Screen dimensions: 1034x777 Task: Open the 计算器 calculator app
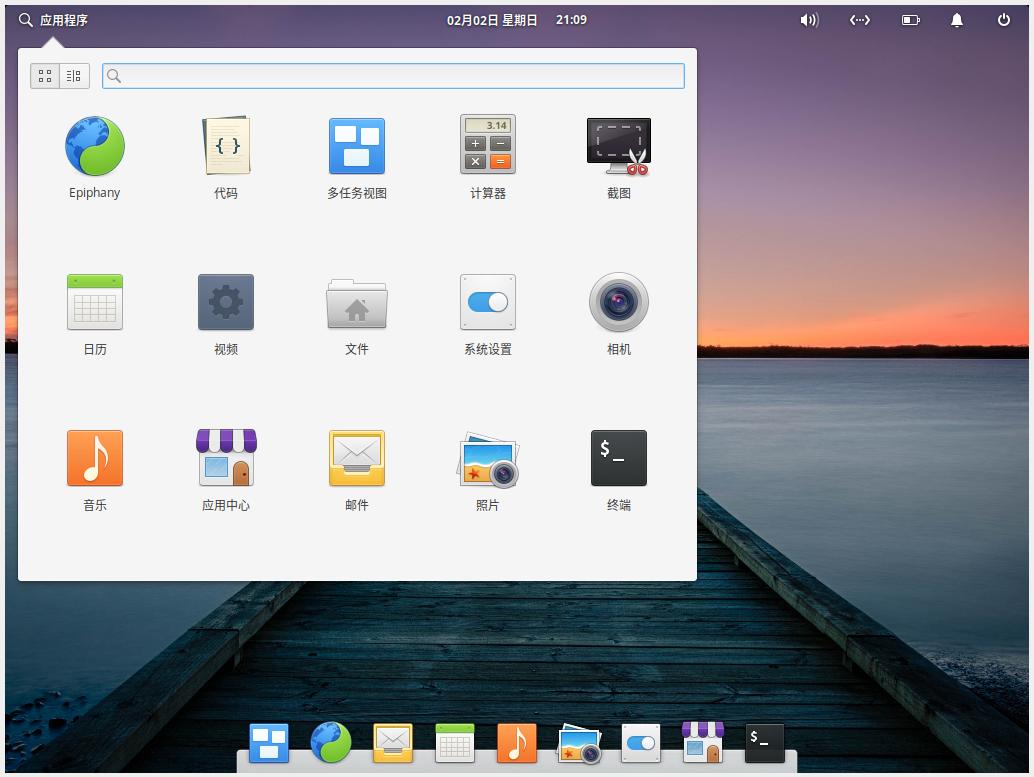point(487,145)
